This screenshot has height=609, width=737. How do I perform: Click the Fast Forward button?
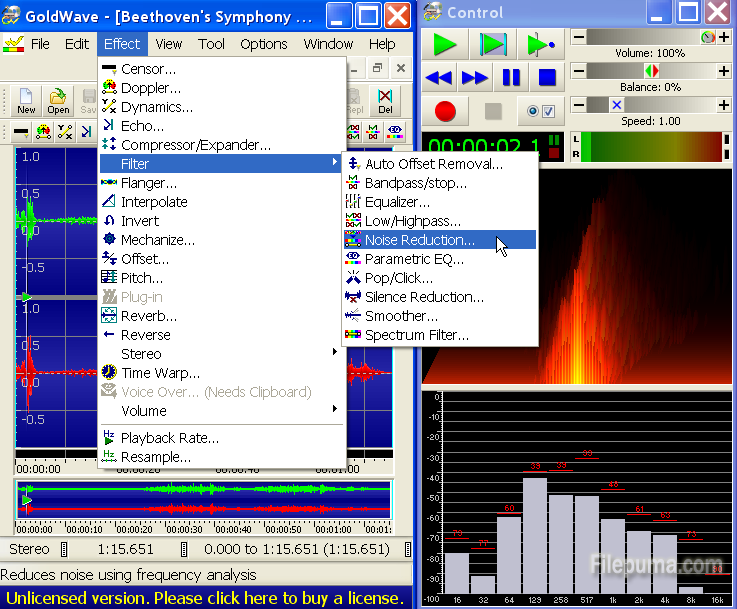point(476,77)
